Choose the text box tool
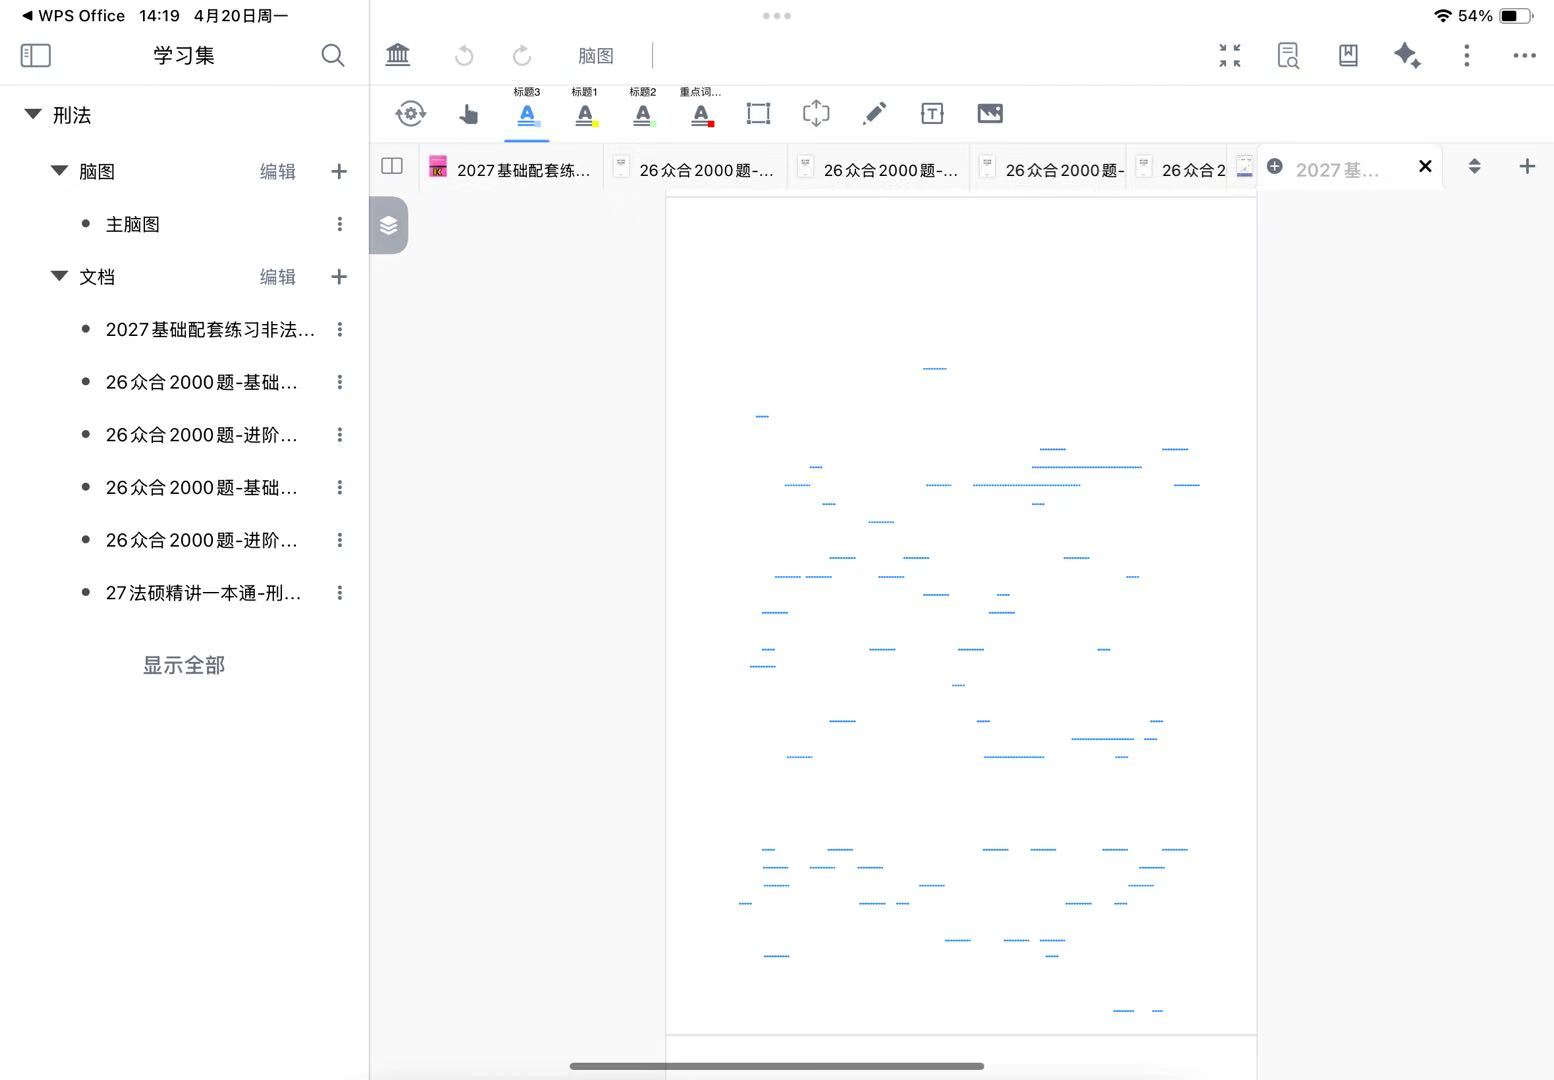1554x1080 pixels. click(x=932, y=114)
